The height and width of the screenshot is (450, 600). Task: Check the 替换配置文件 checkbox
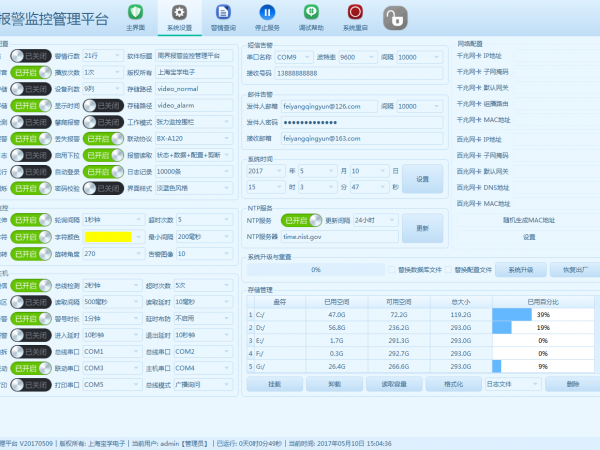pyautogui.click(x=449, y=269)
